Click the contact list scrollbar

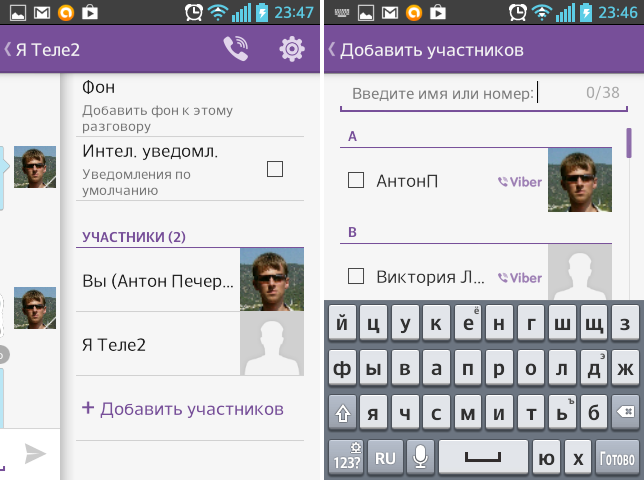[629, 142]
